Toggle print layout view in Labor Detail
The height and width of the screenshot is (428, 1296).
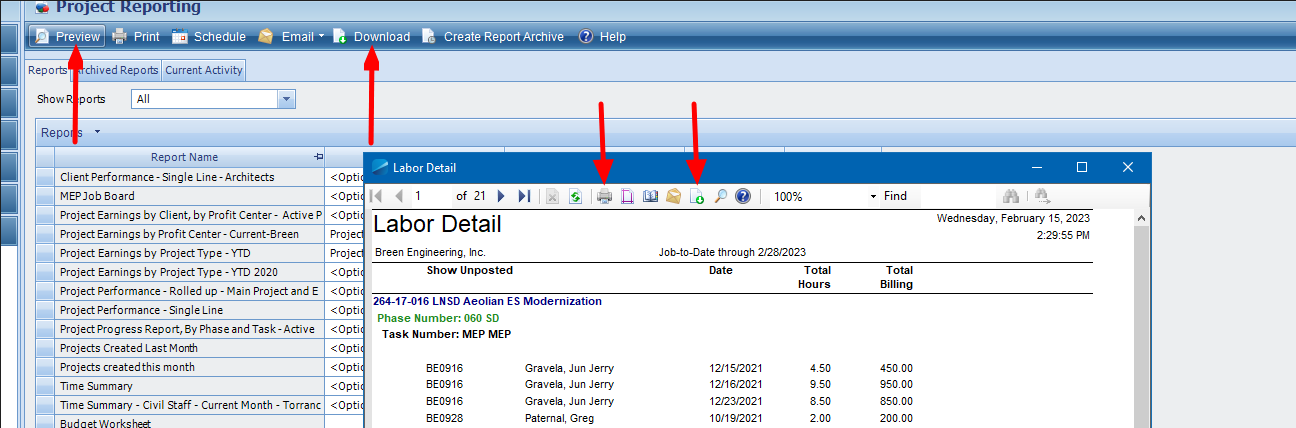[628, 196]
